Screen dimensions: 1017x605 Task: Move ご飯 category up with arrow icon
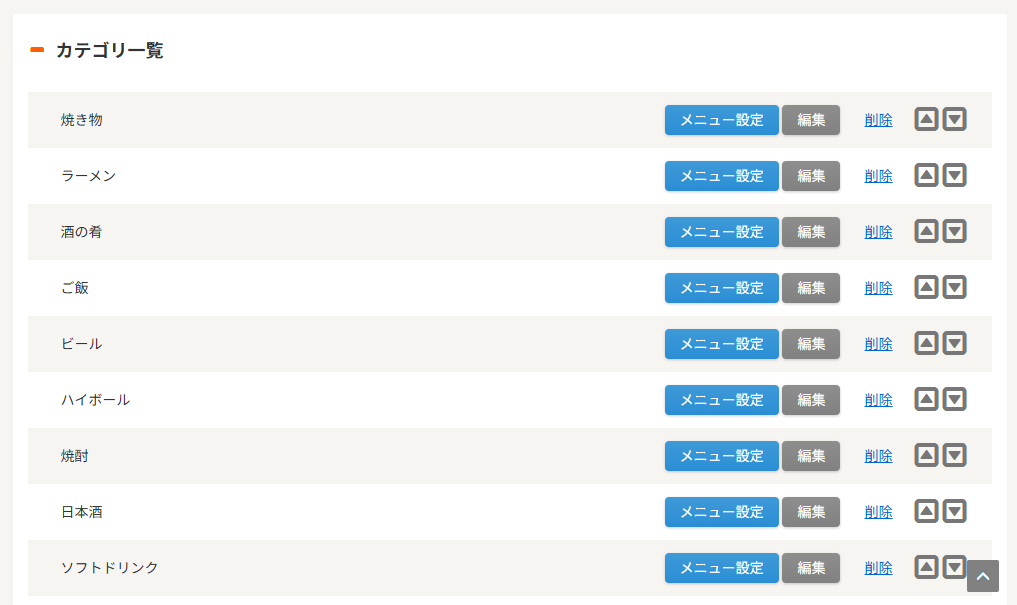click(x=926, y=287)
